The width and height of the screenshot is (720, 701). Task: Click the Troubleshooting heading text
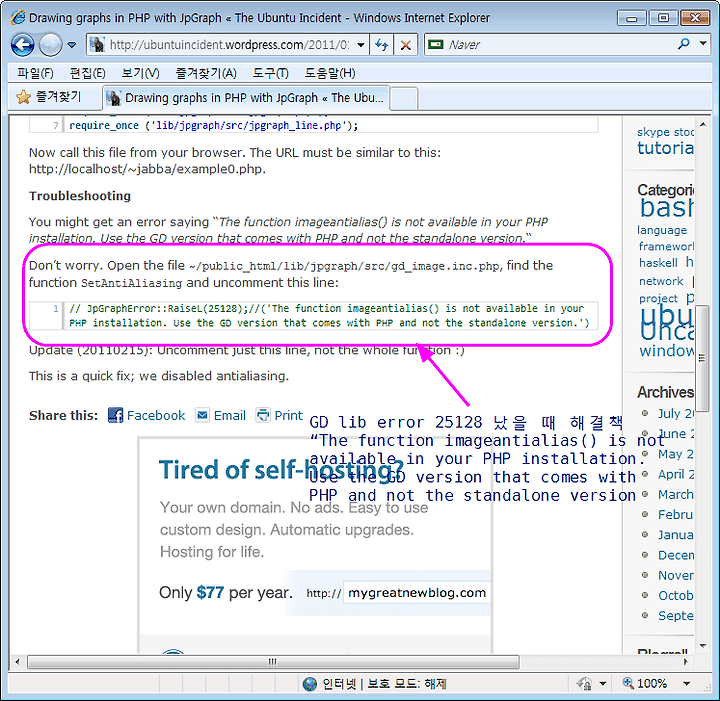pyautogui.click(x=80, y=196)
